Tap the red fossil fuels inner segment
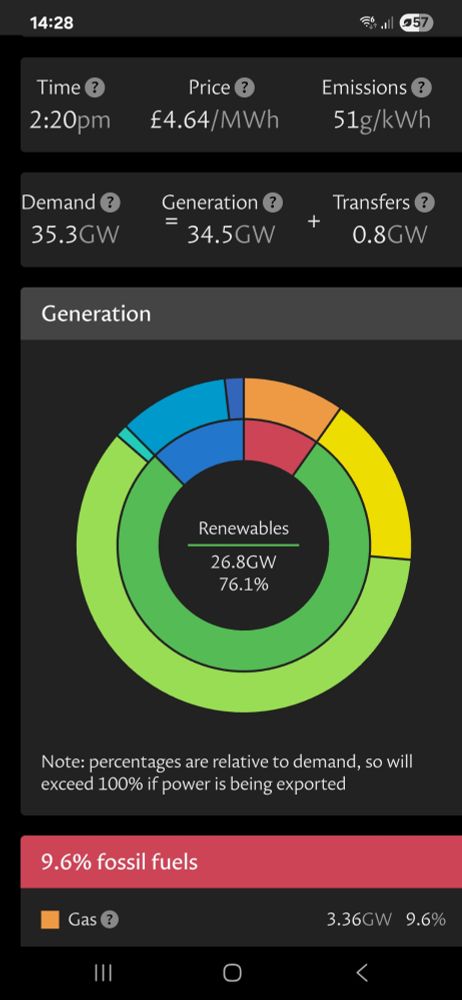Viewport: 462px width, 1000px height. 276,444
